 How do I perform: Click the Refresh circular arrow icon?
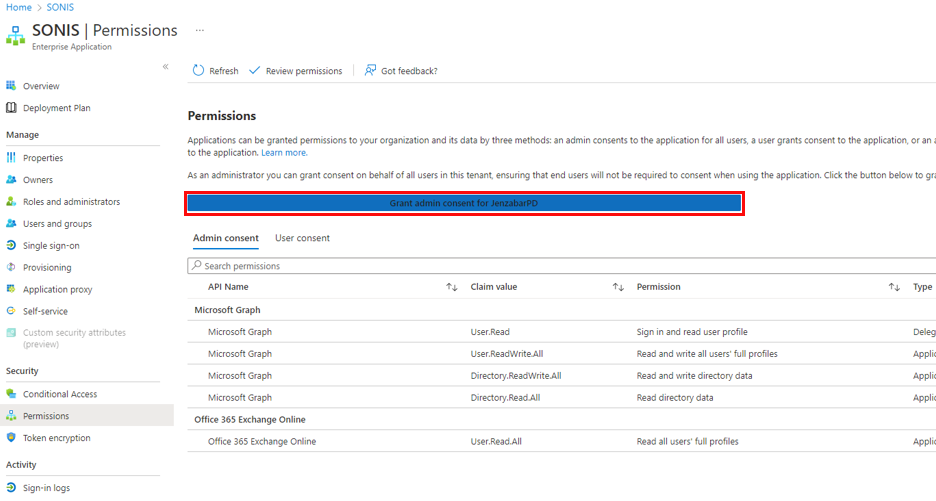click(198, 70)
